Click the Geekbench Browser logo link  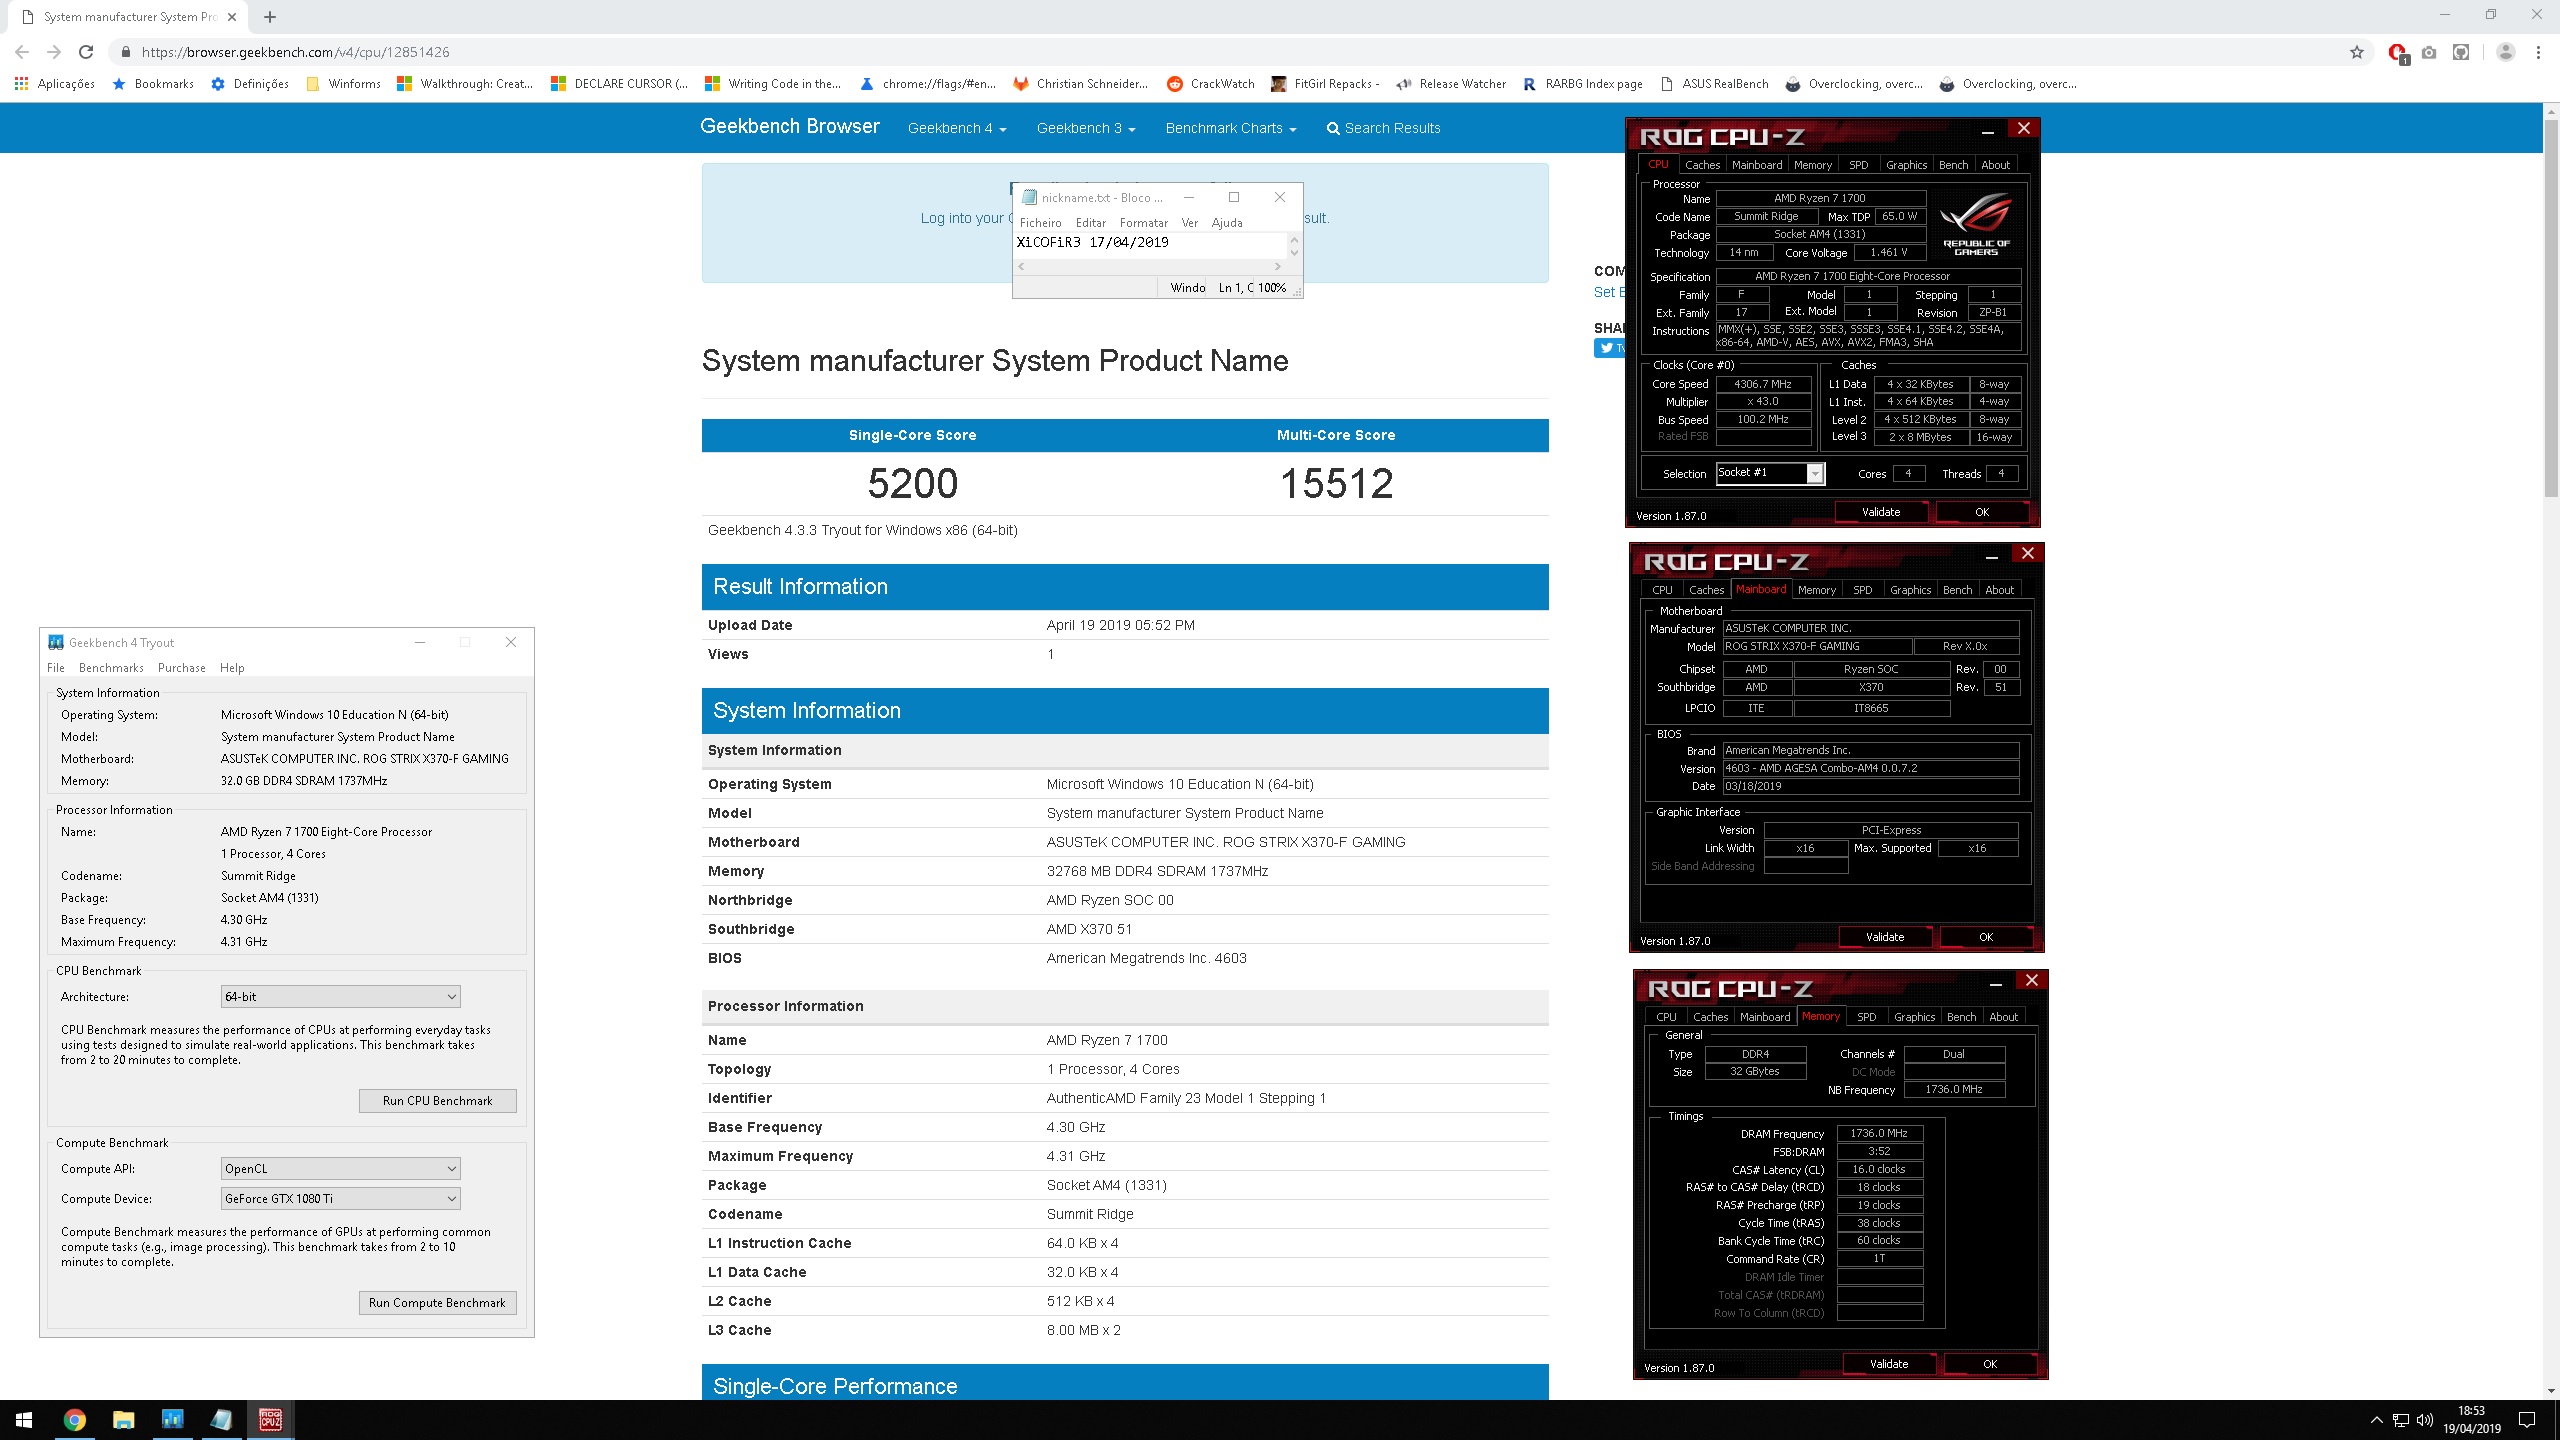(790, 127)
